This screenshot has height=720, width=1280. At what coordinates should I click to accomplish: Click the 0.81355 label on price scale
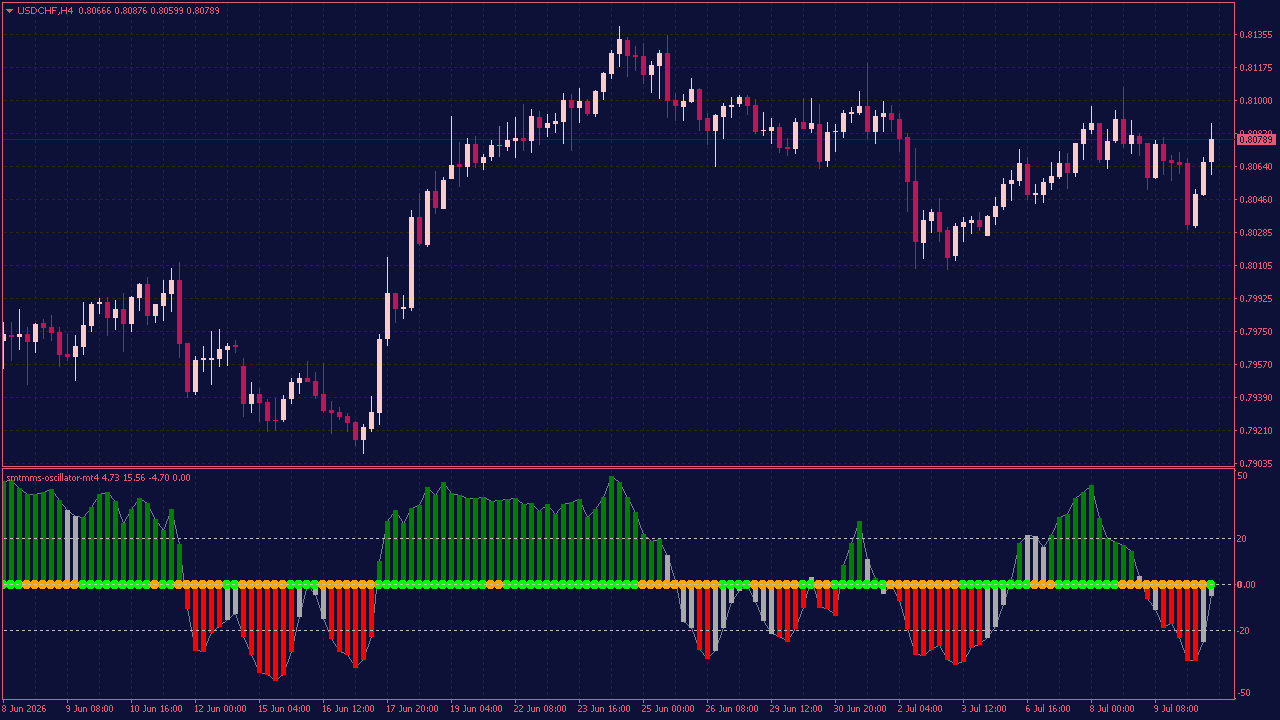click(1255, 35)
